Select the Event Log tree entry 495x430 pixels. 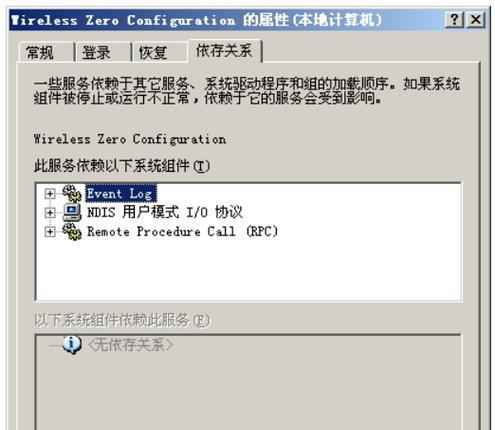pos(121,194)
